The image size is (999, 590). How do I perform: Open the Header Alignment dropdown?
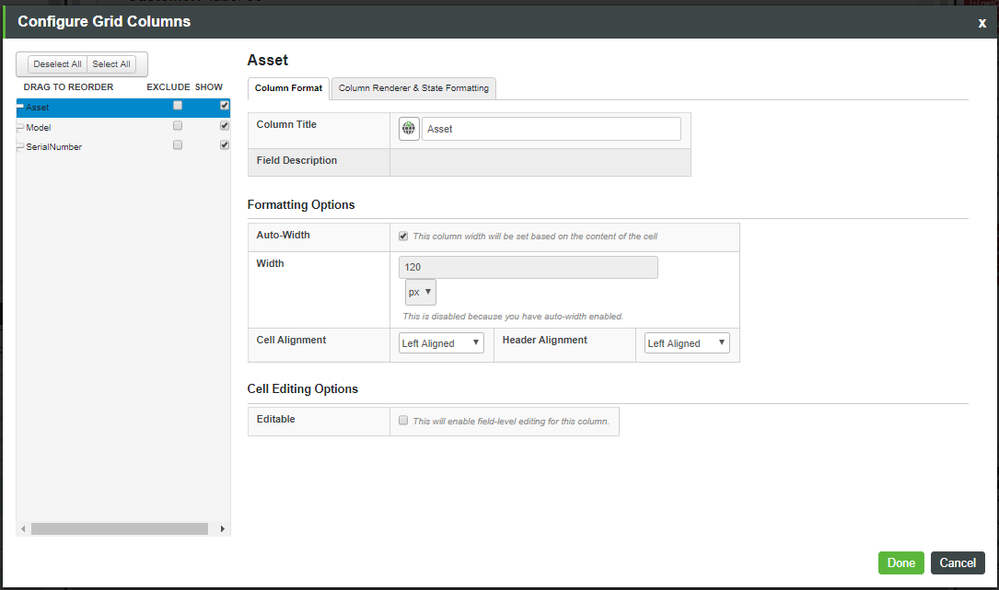686,343
